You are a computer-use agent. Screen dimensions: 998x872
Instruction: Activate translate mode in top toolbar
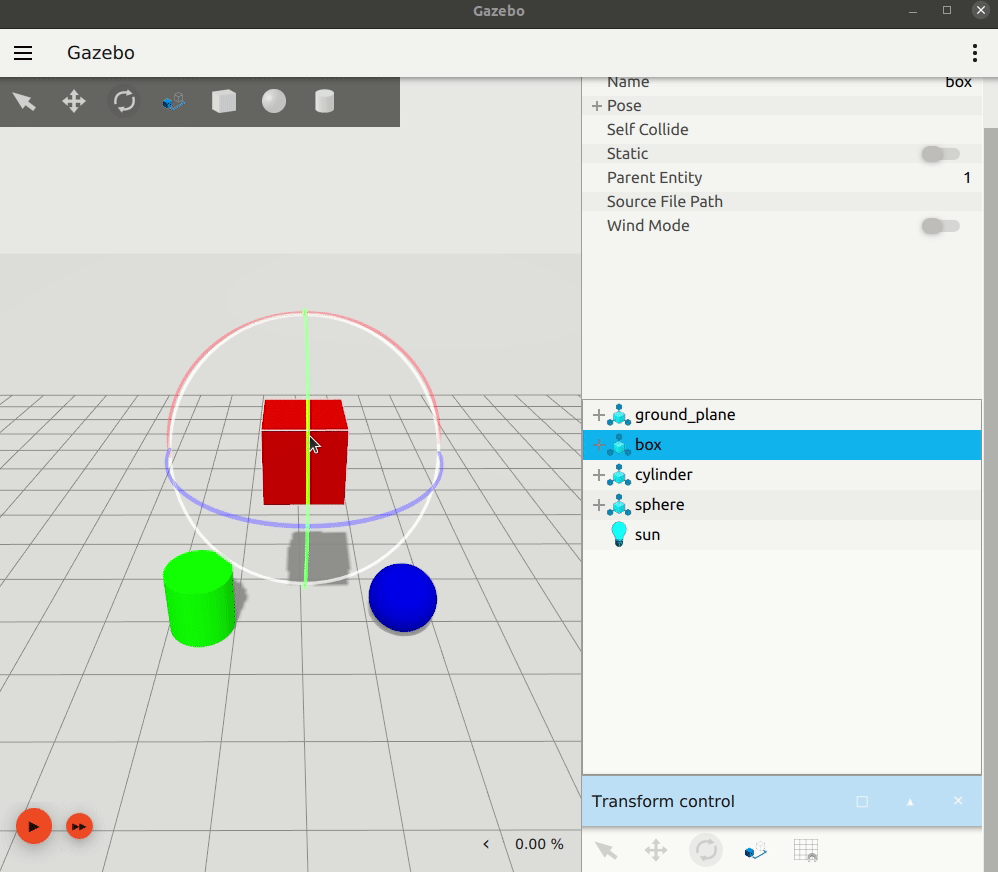(74, 101)
